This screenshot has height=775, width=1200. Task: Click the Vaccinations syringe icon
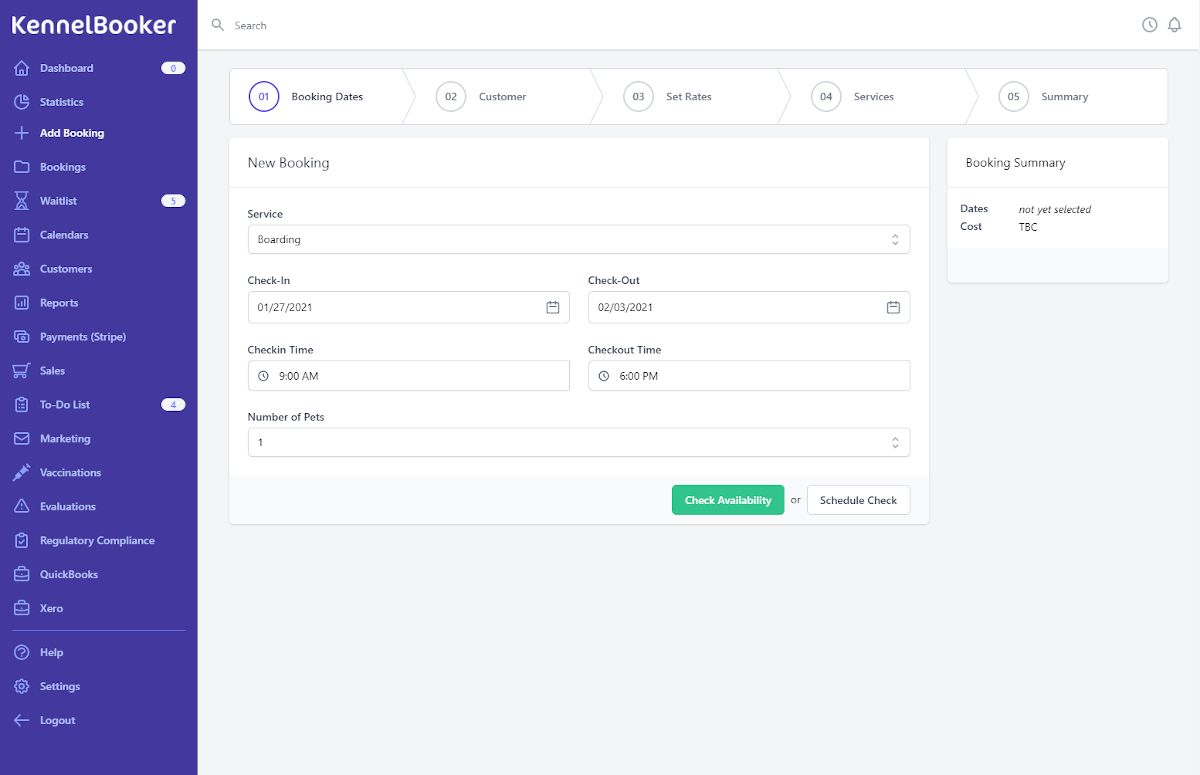(22, 473)
